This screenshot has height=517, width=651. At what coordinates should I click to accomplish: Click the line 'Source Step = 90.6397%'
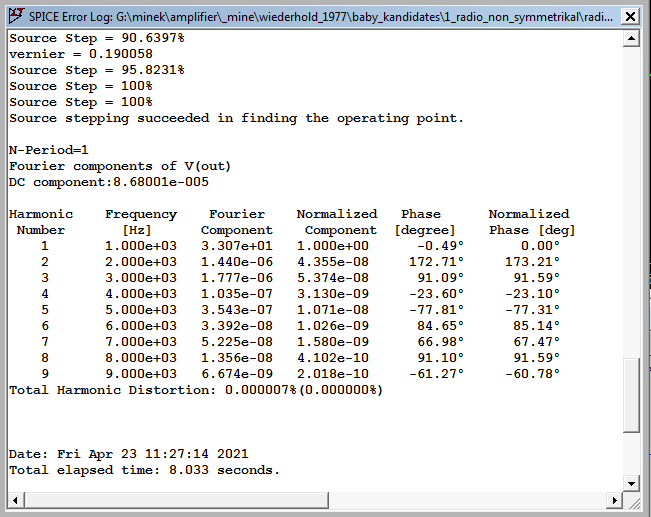click(97, 38)
